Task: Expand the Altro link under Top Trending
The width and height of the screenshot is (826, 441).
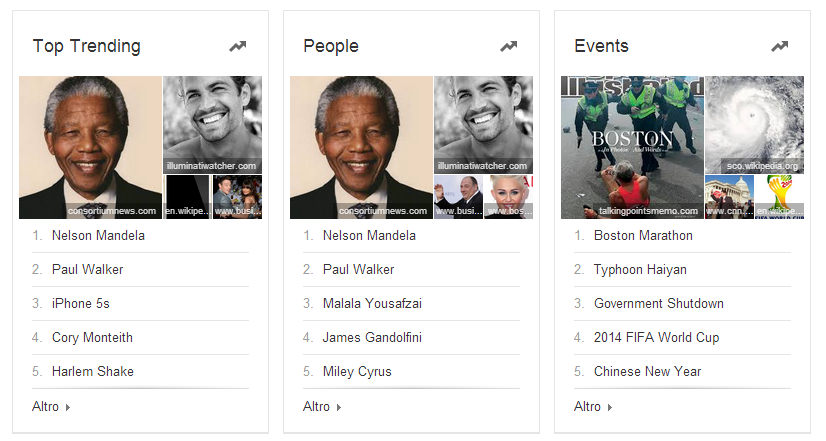Action: click(x=52, y=406)
